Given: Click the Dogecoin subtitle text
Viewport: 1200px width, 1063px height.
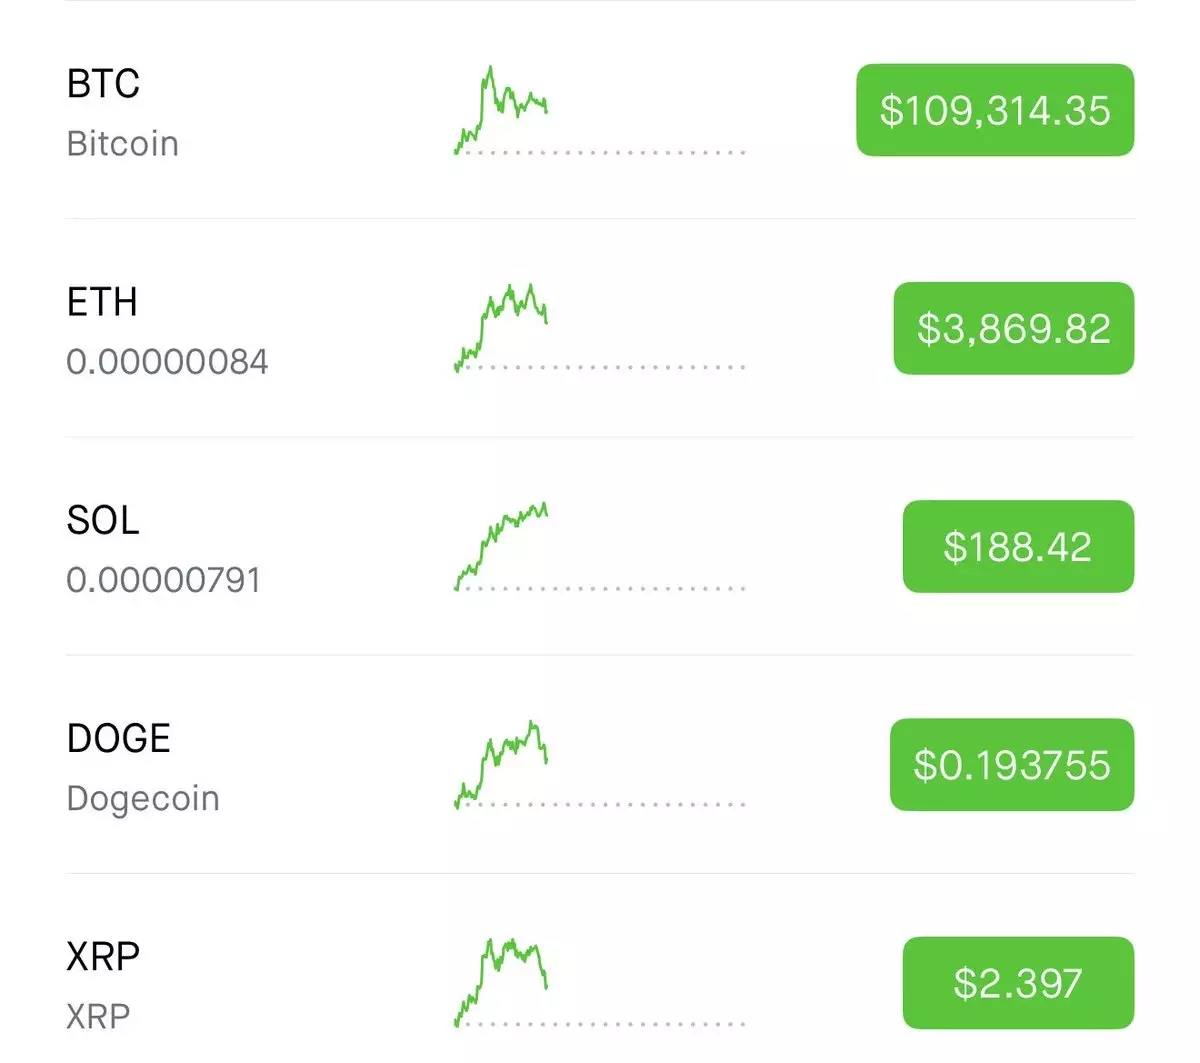Looking at the screenshot, I should 143,798.
